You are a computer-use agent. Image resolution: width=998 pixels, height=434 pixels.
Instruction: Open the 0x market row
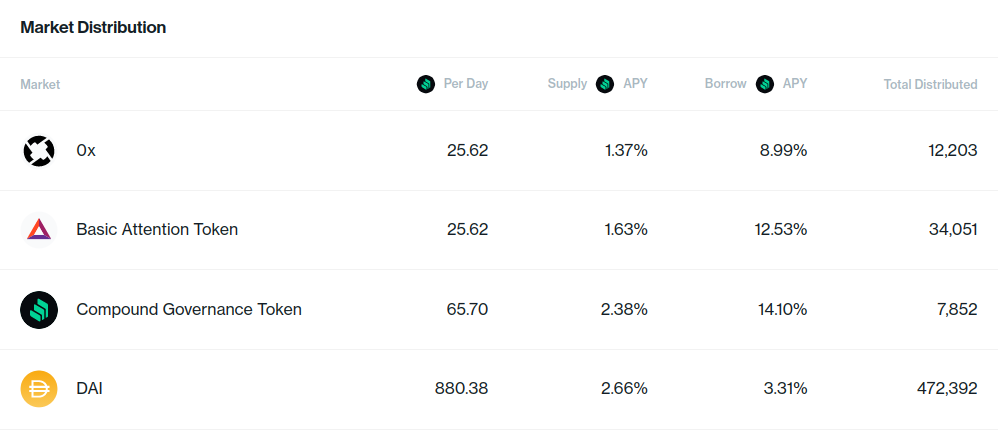tap(499, 151)
